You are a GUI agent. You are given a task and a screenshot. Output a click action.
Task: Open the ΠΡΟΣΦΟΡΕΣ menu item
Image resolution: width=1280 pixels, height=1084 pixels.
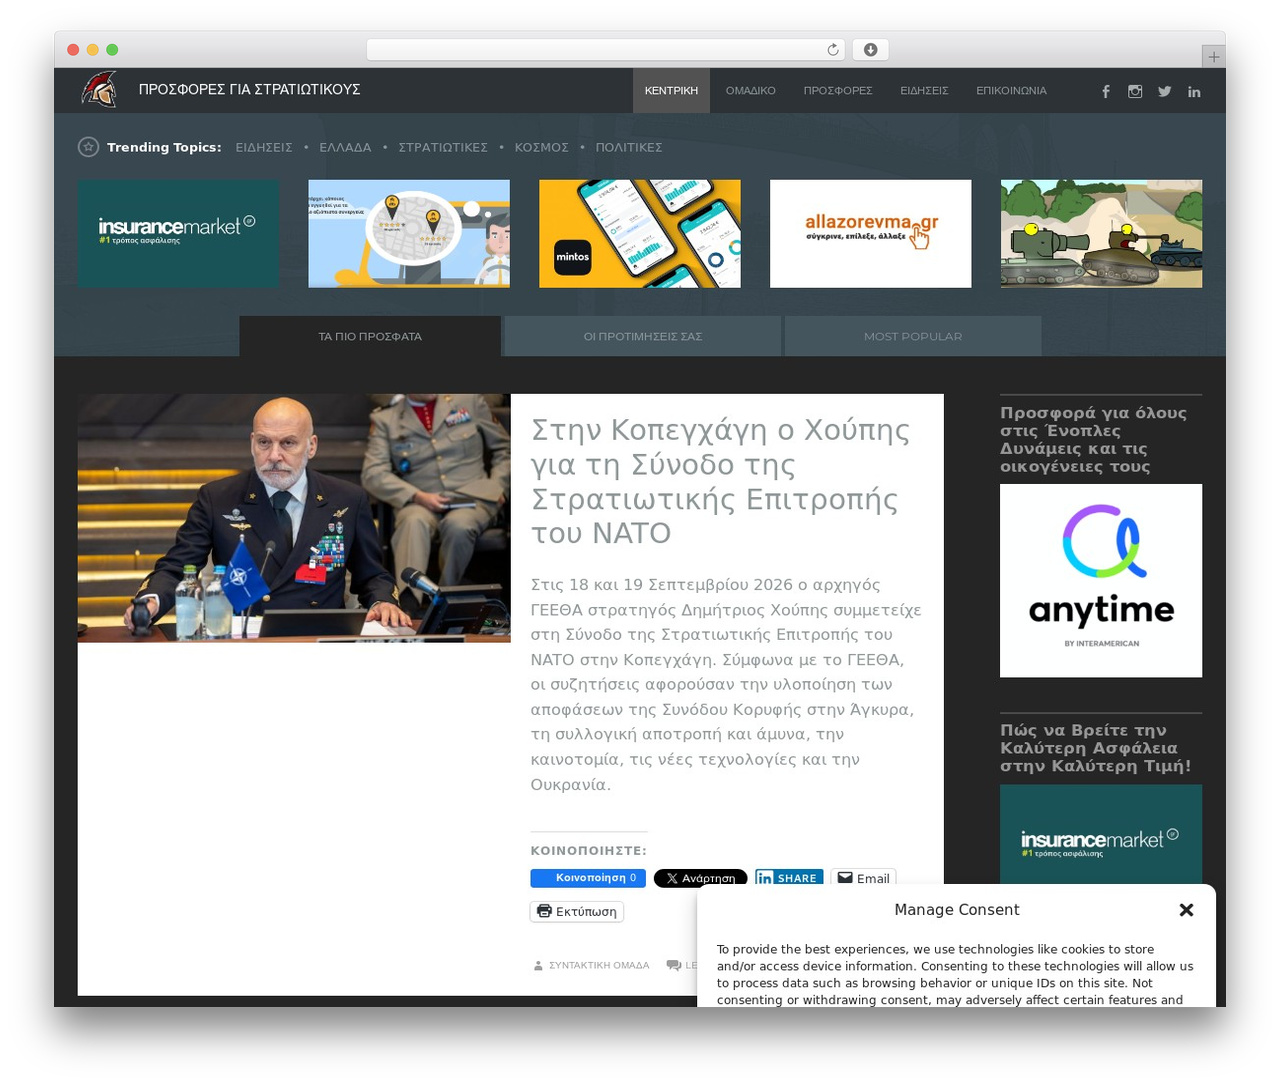click(838, 90)
